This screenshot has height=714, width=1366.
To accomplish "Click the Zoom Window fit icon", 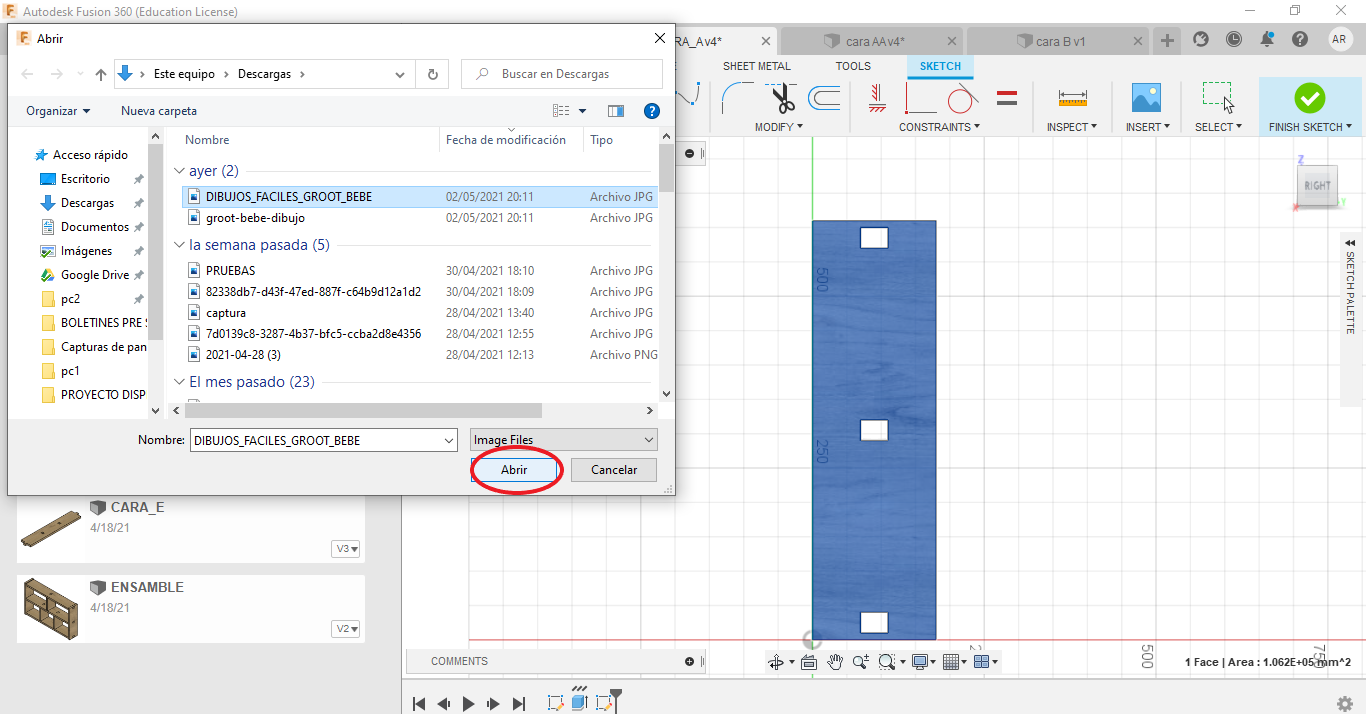I will [x=886, y=662].
